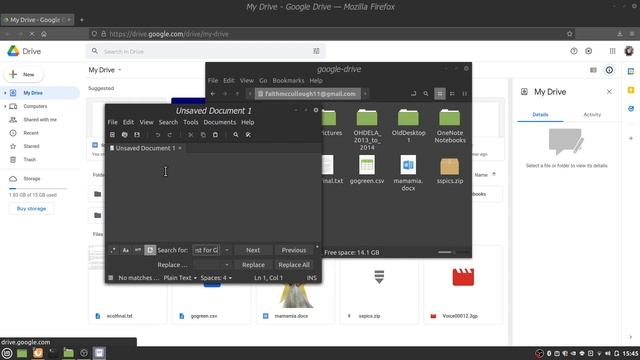640x360 pixels.
Task: Click Search in Drive field
Action: point(204,51)
